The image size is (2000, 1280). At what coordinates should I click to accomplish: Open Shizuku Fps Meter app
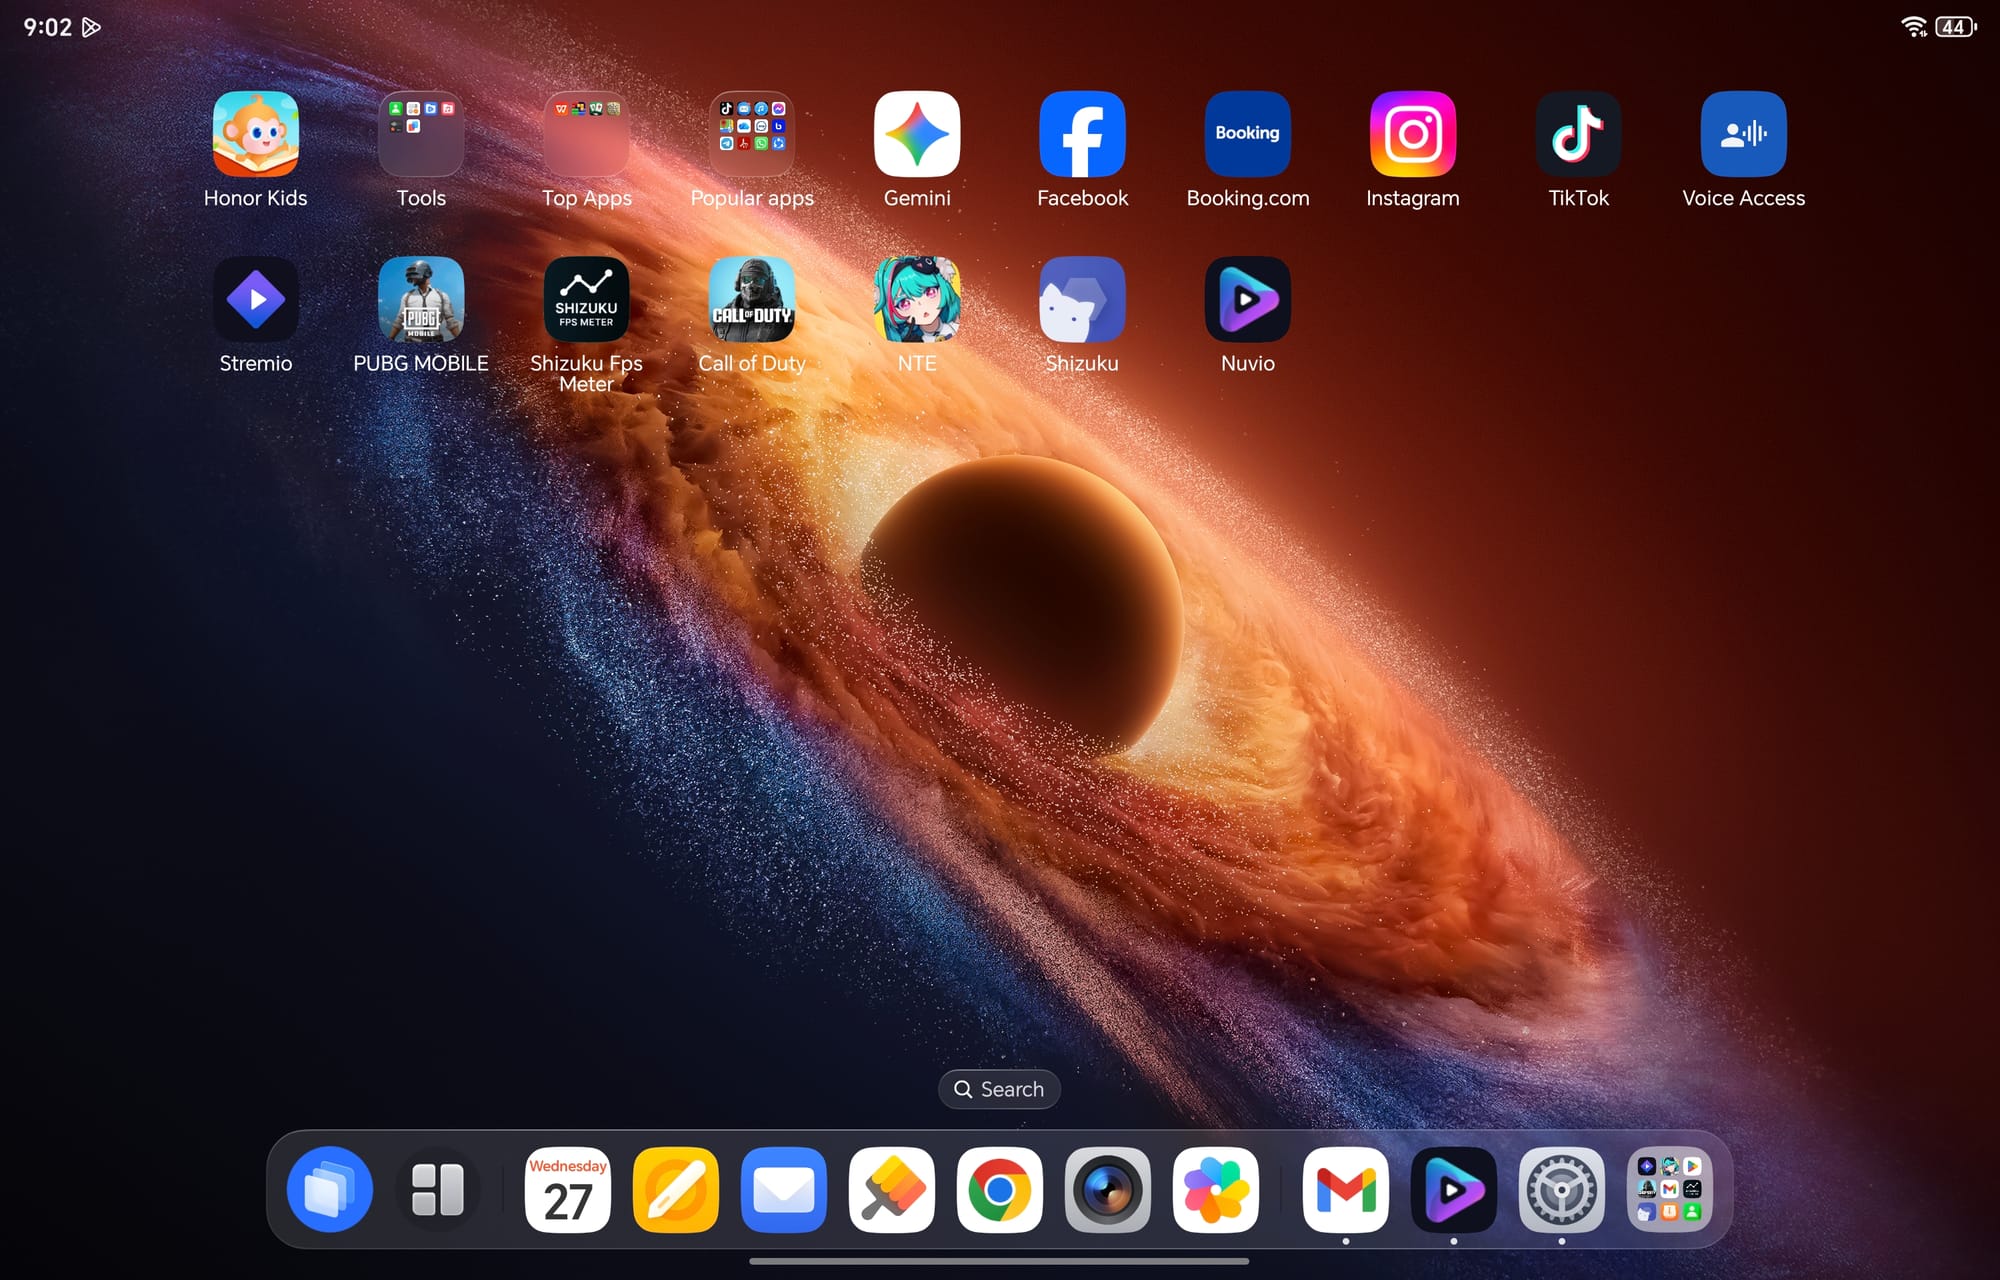pyautogui.click(x=586, y=299)
